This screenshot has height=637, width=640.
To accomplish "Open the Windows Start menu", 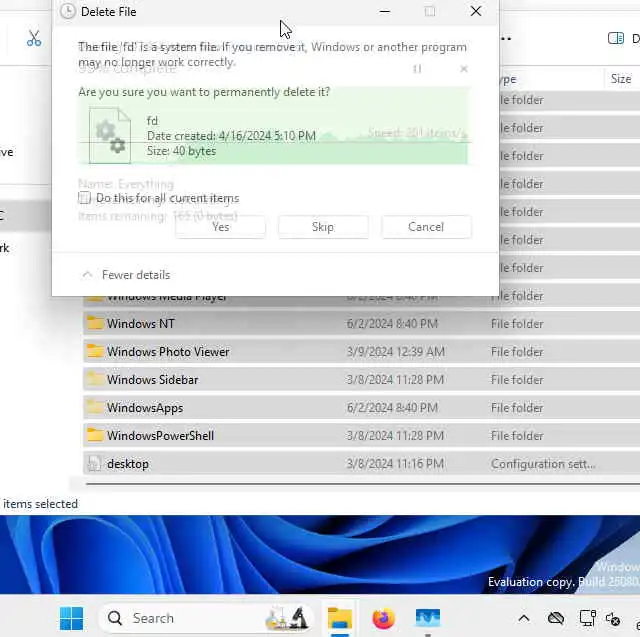I will [x=71, y=618].
